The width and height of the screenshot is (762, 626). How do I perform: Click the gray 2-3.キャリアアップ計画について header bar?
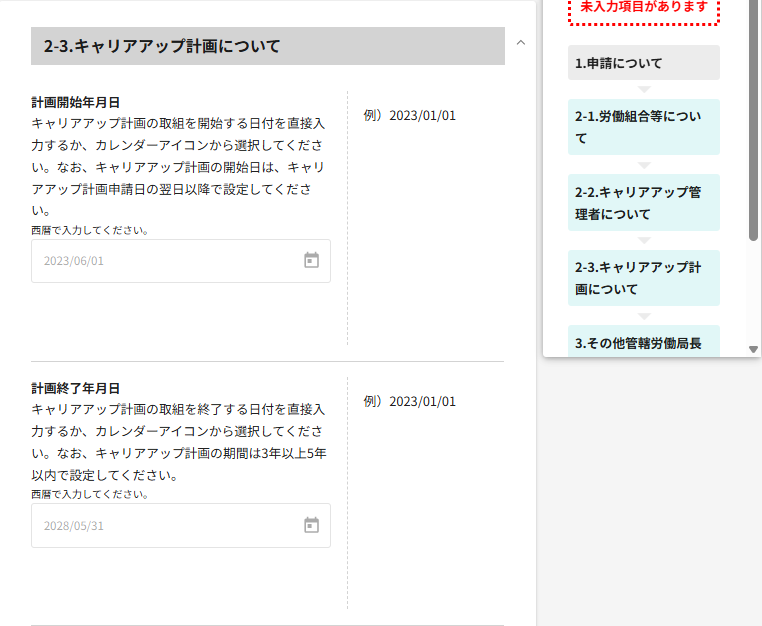pyautogui.click(x=267, y=46)
